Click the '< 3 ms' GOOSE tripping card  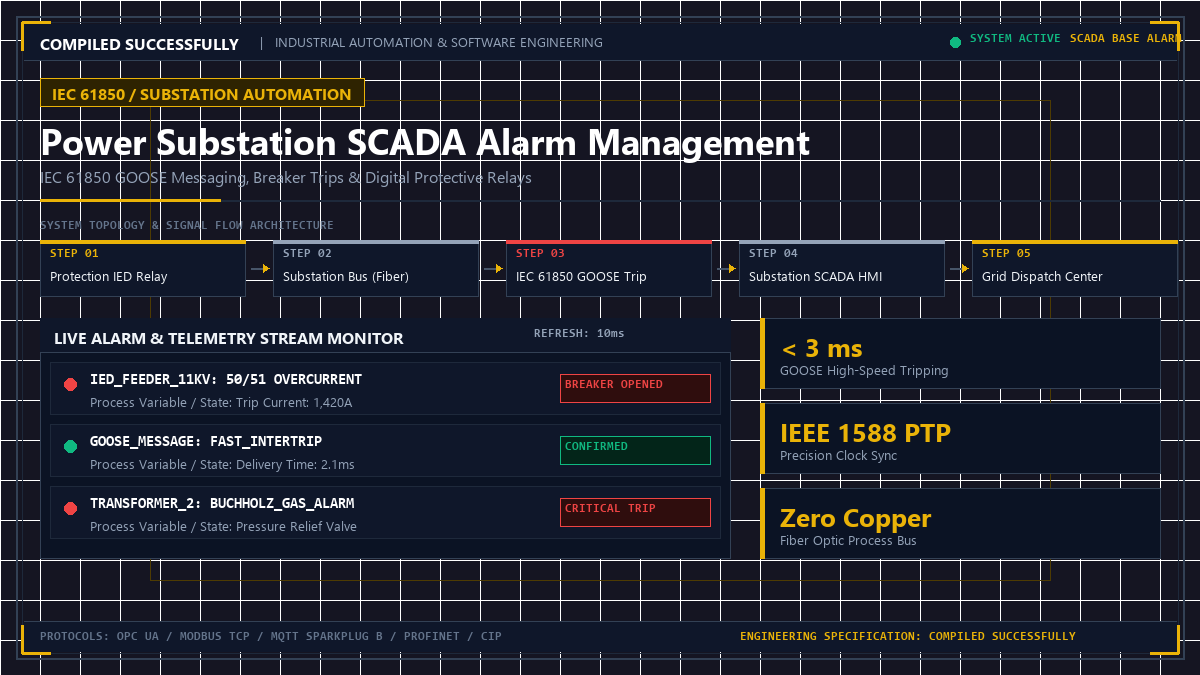click(961, 353)
